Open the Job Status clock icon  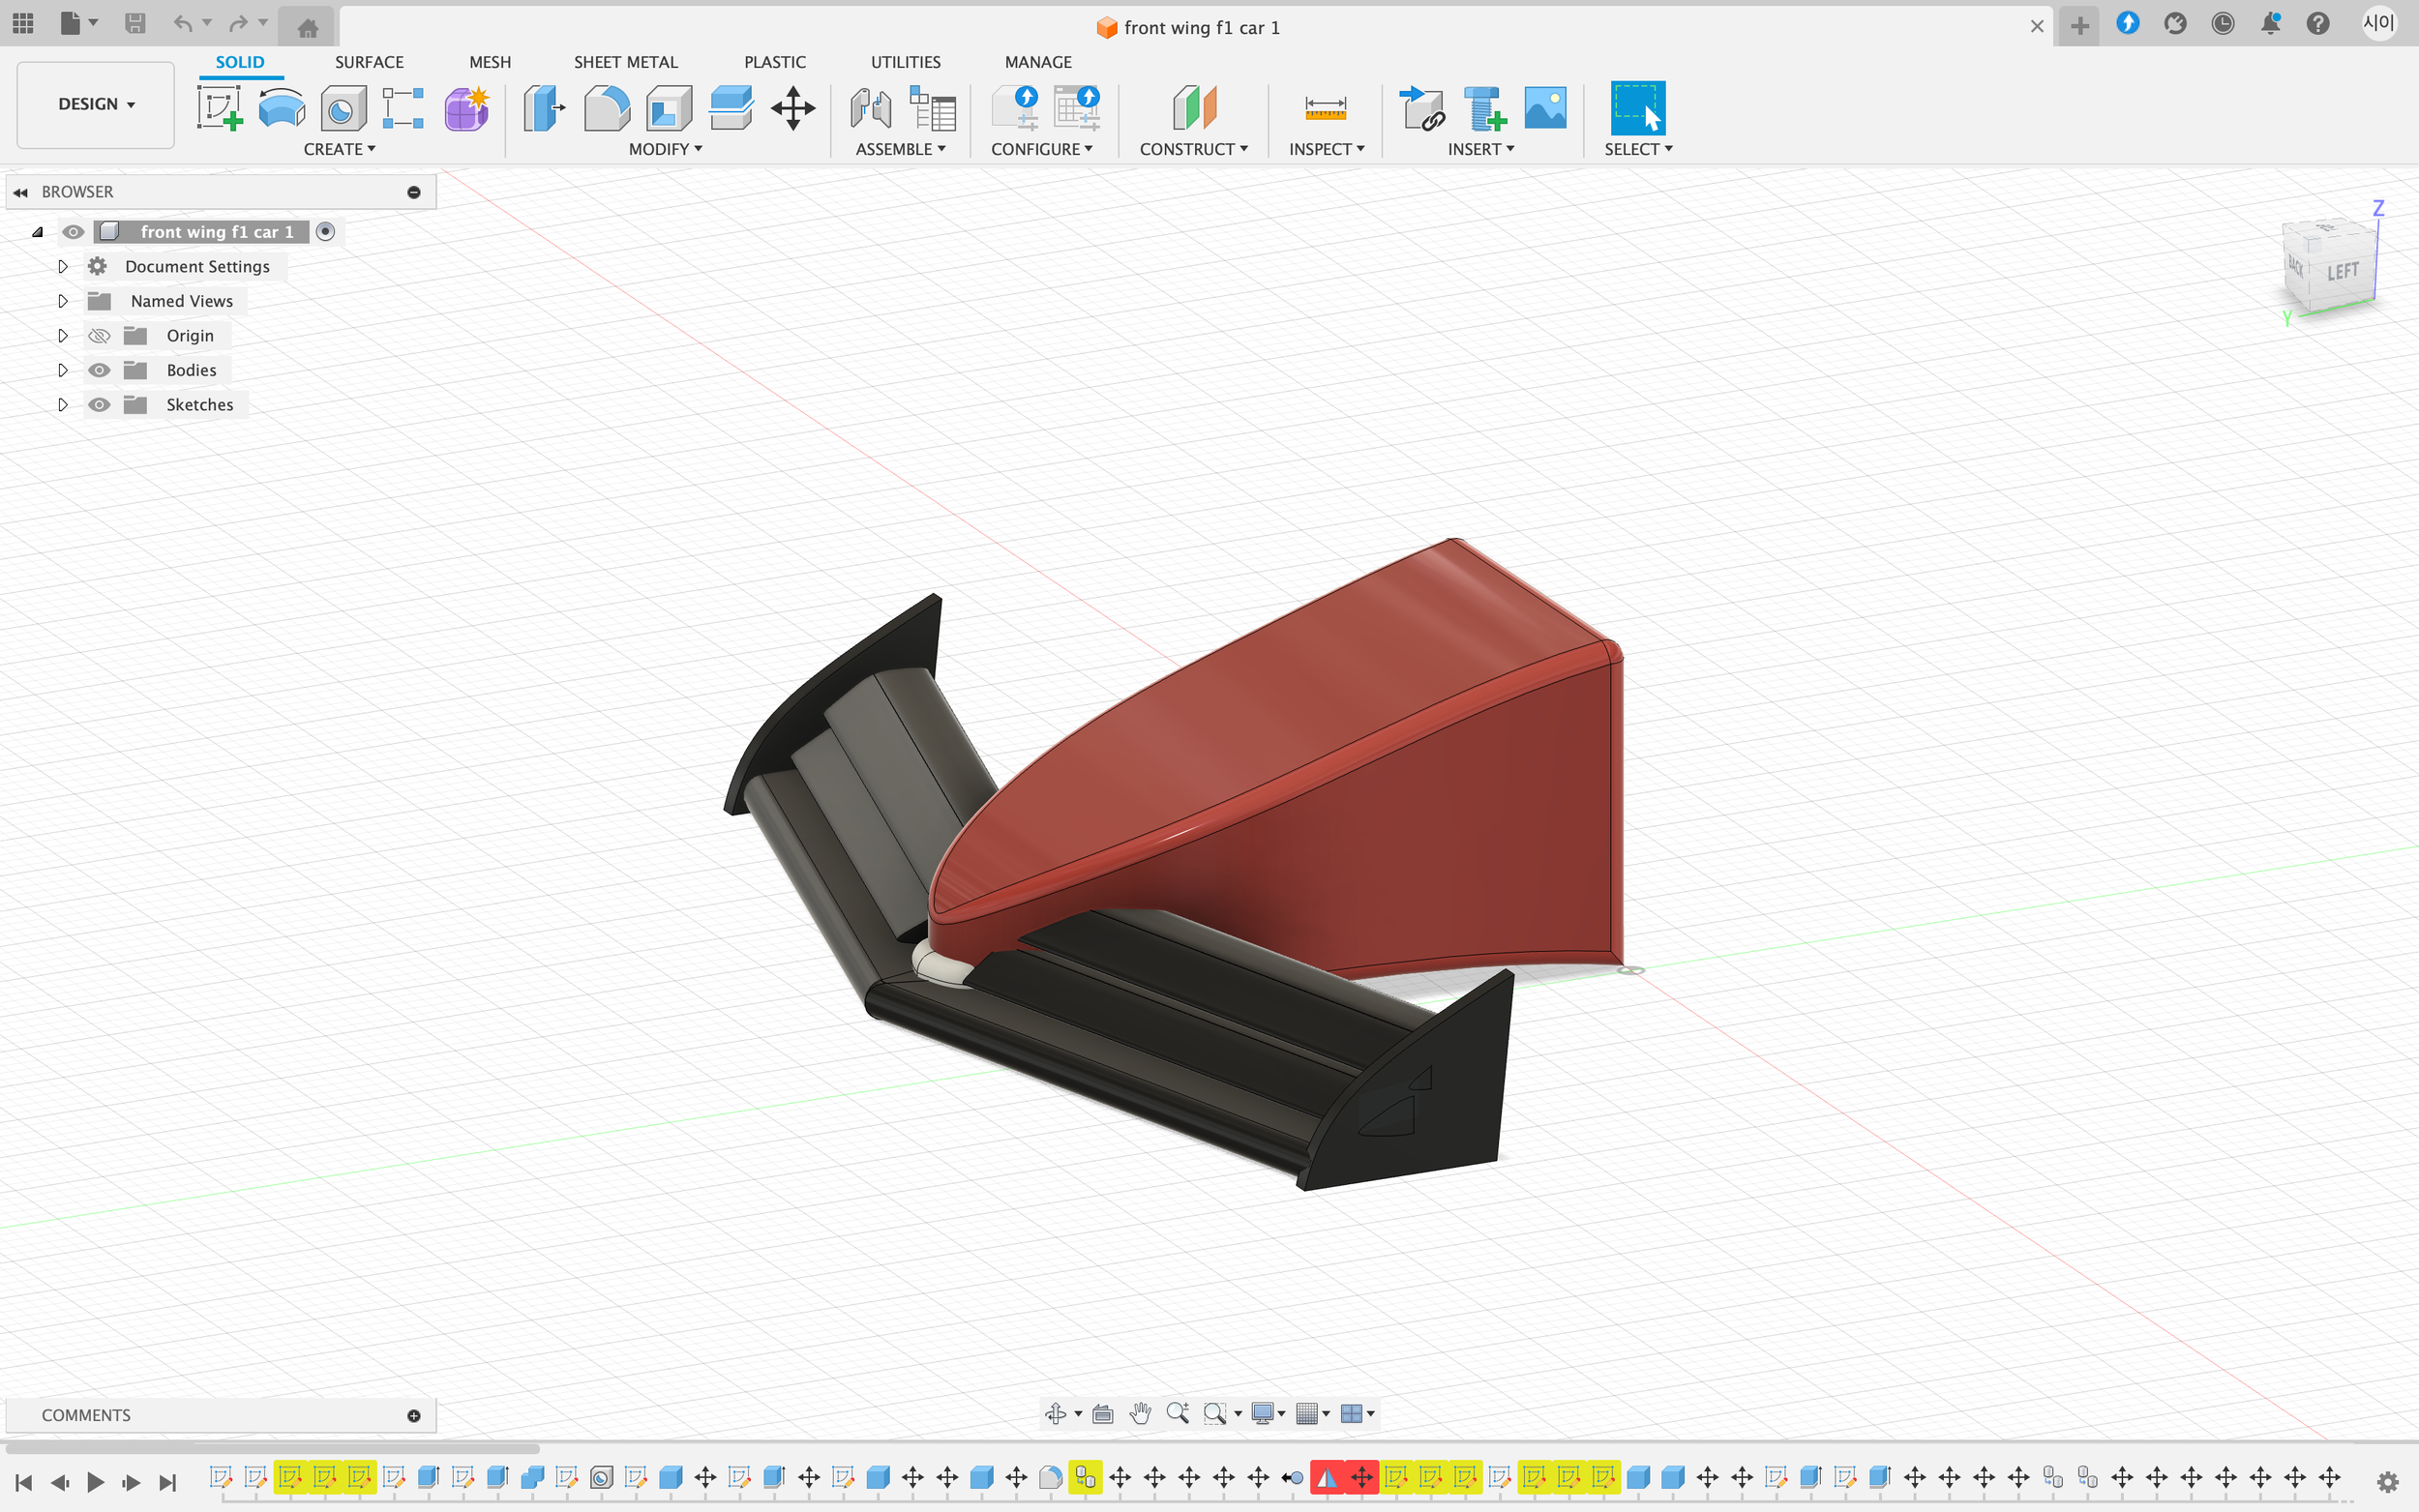(x=2222, y=23)
